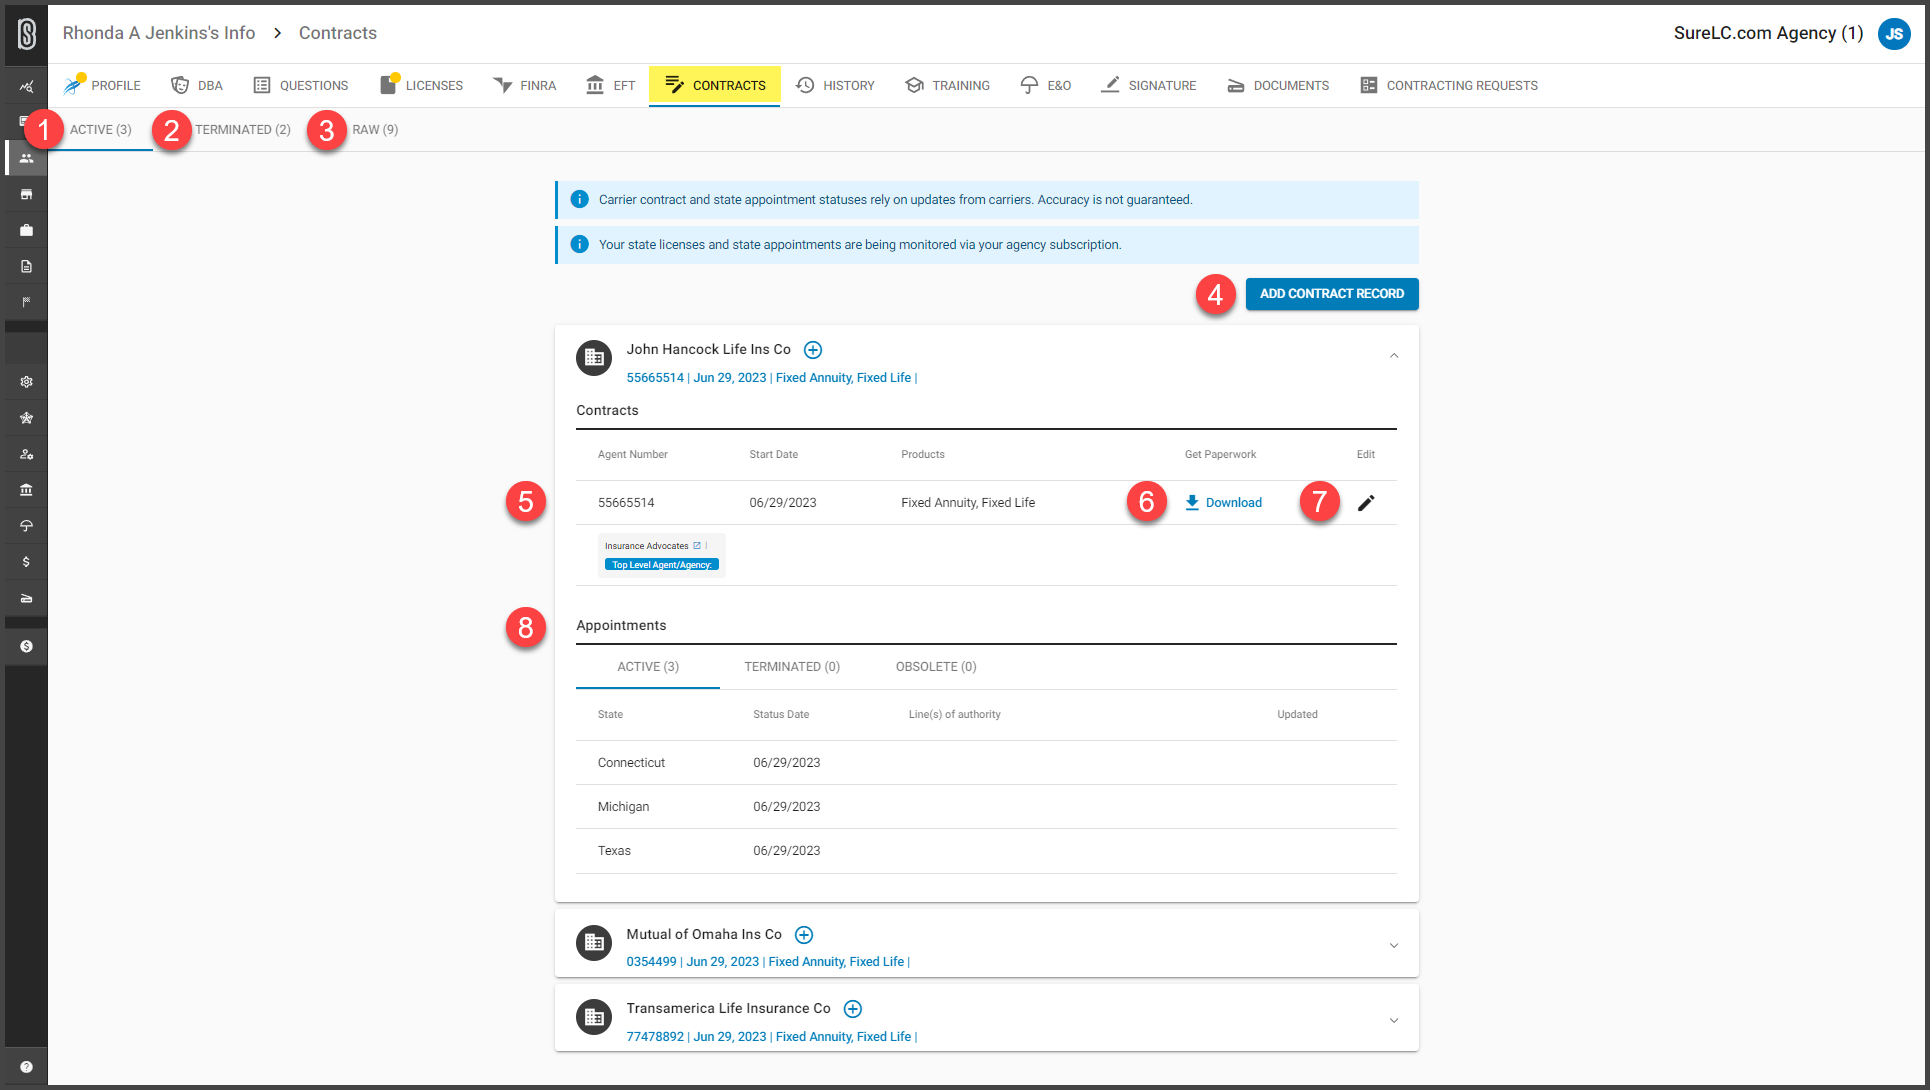Click the Top Level Agent/Agency badge
The height and width of the screenshot is (1090, 1930).
pyautogui.click(x=662, y=565)
